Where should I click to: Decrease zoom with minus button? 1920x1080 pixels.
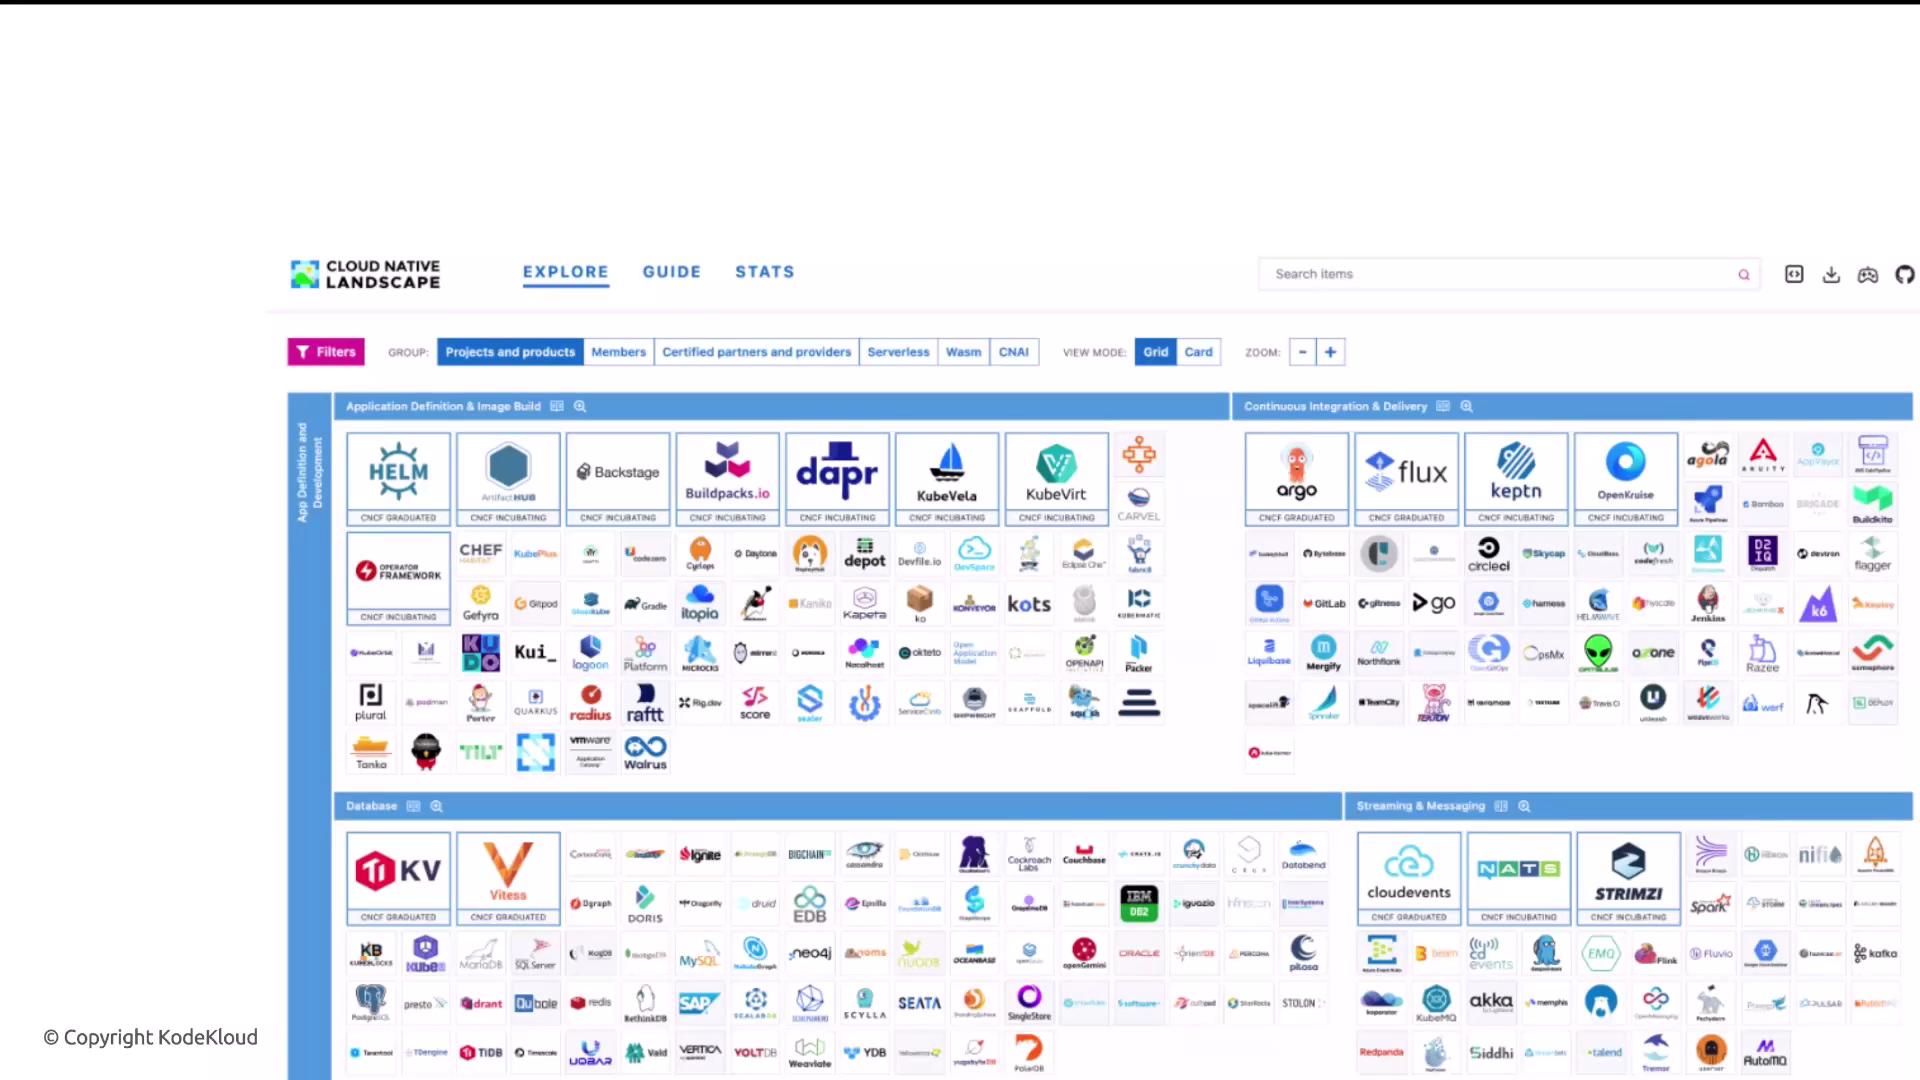click(1302, 352)
